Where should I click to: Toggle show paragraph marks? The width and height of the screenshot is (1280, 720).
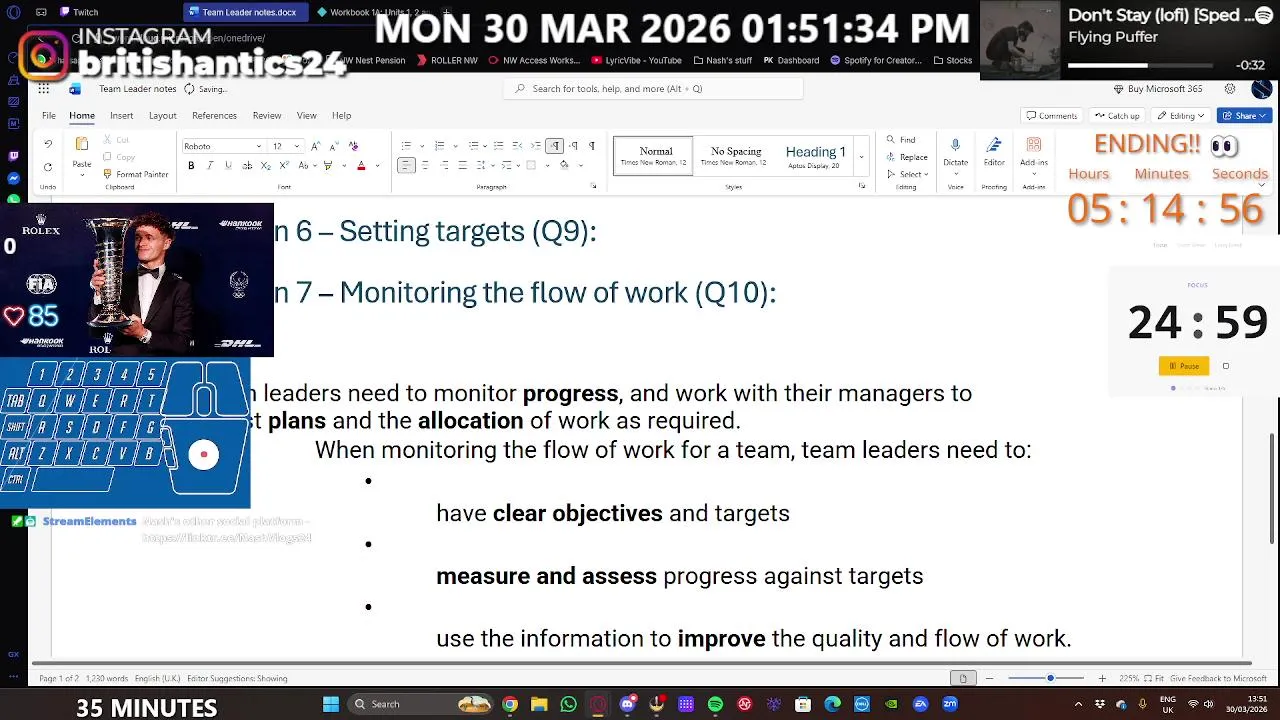coord(592,146)
